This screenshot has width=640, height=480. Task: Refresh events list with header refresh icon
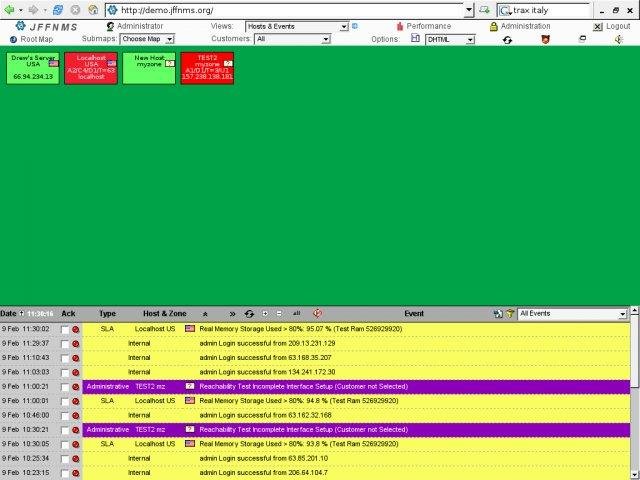tap(249, 314)
